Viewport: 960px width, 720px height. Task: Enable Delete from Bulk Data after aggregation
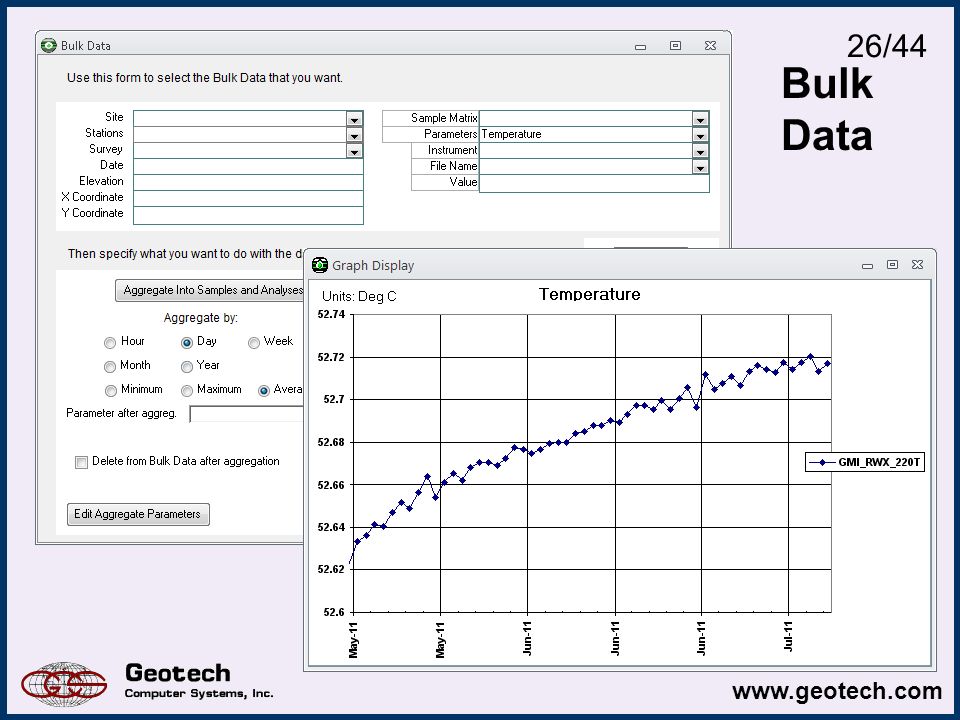(x=81, y=462)
